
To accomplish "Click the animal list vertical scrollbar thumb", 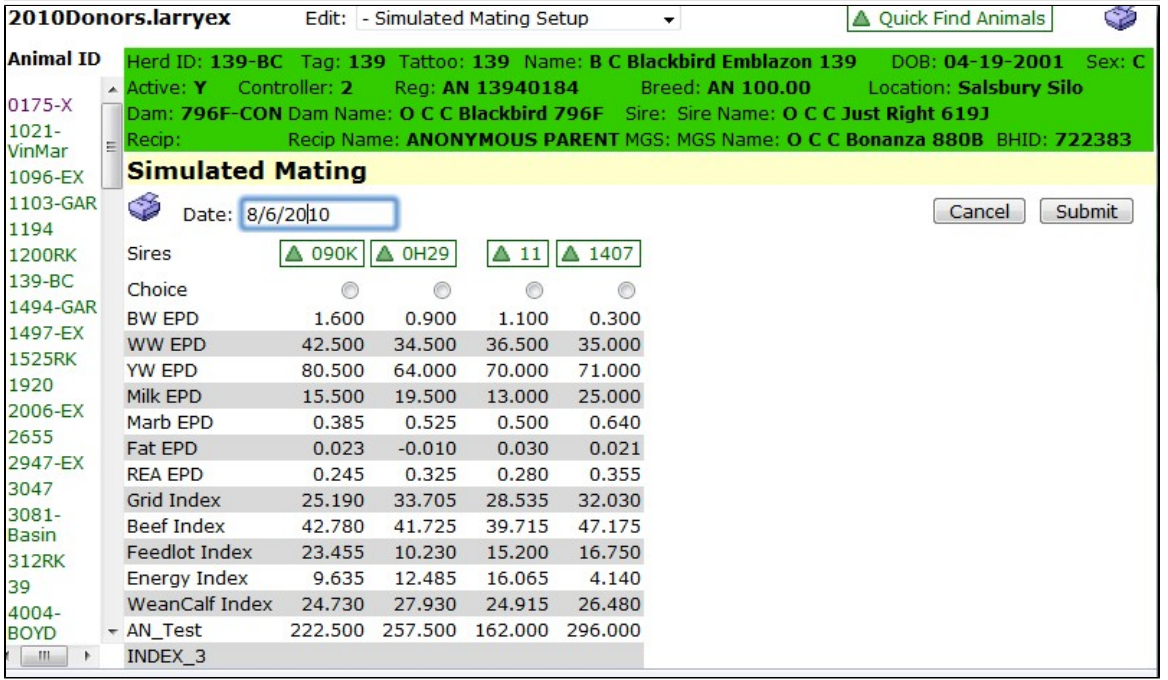I will [x=111, y=146].
